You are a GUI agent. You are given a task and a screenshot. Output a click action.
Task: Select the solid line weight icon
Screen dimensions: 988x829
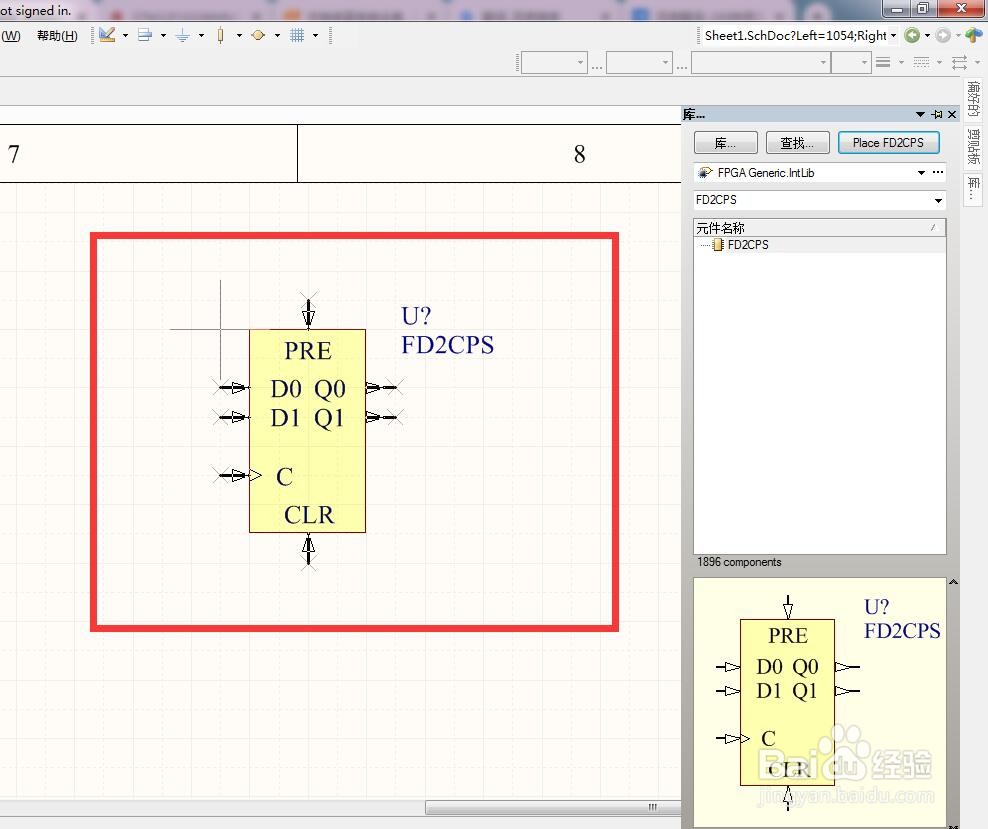click(x=883, y=62)
